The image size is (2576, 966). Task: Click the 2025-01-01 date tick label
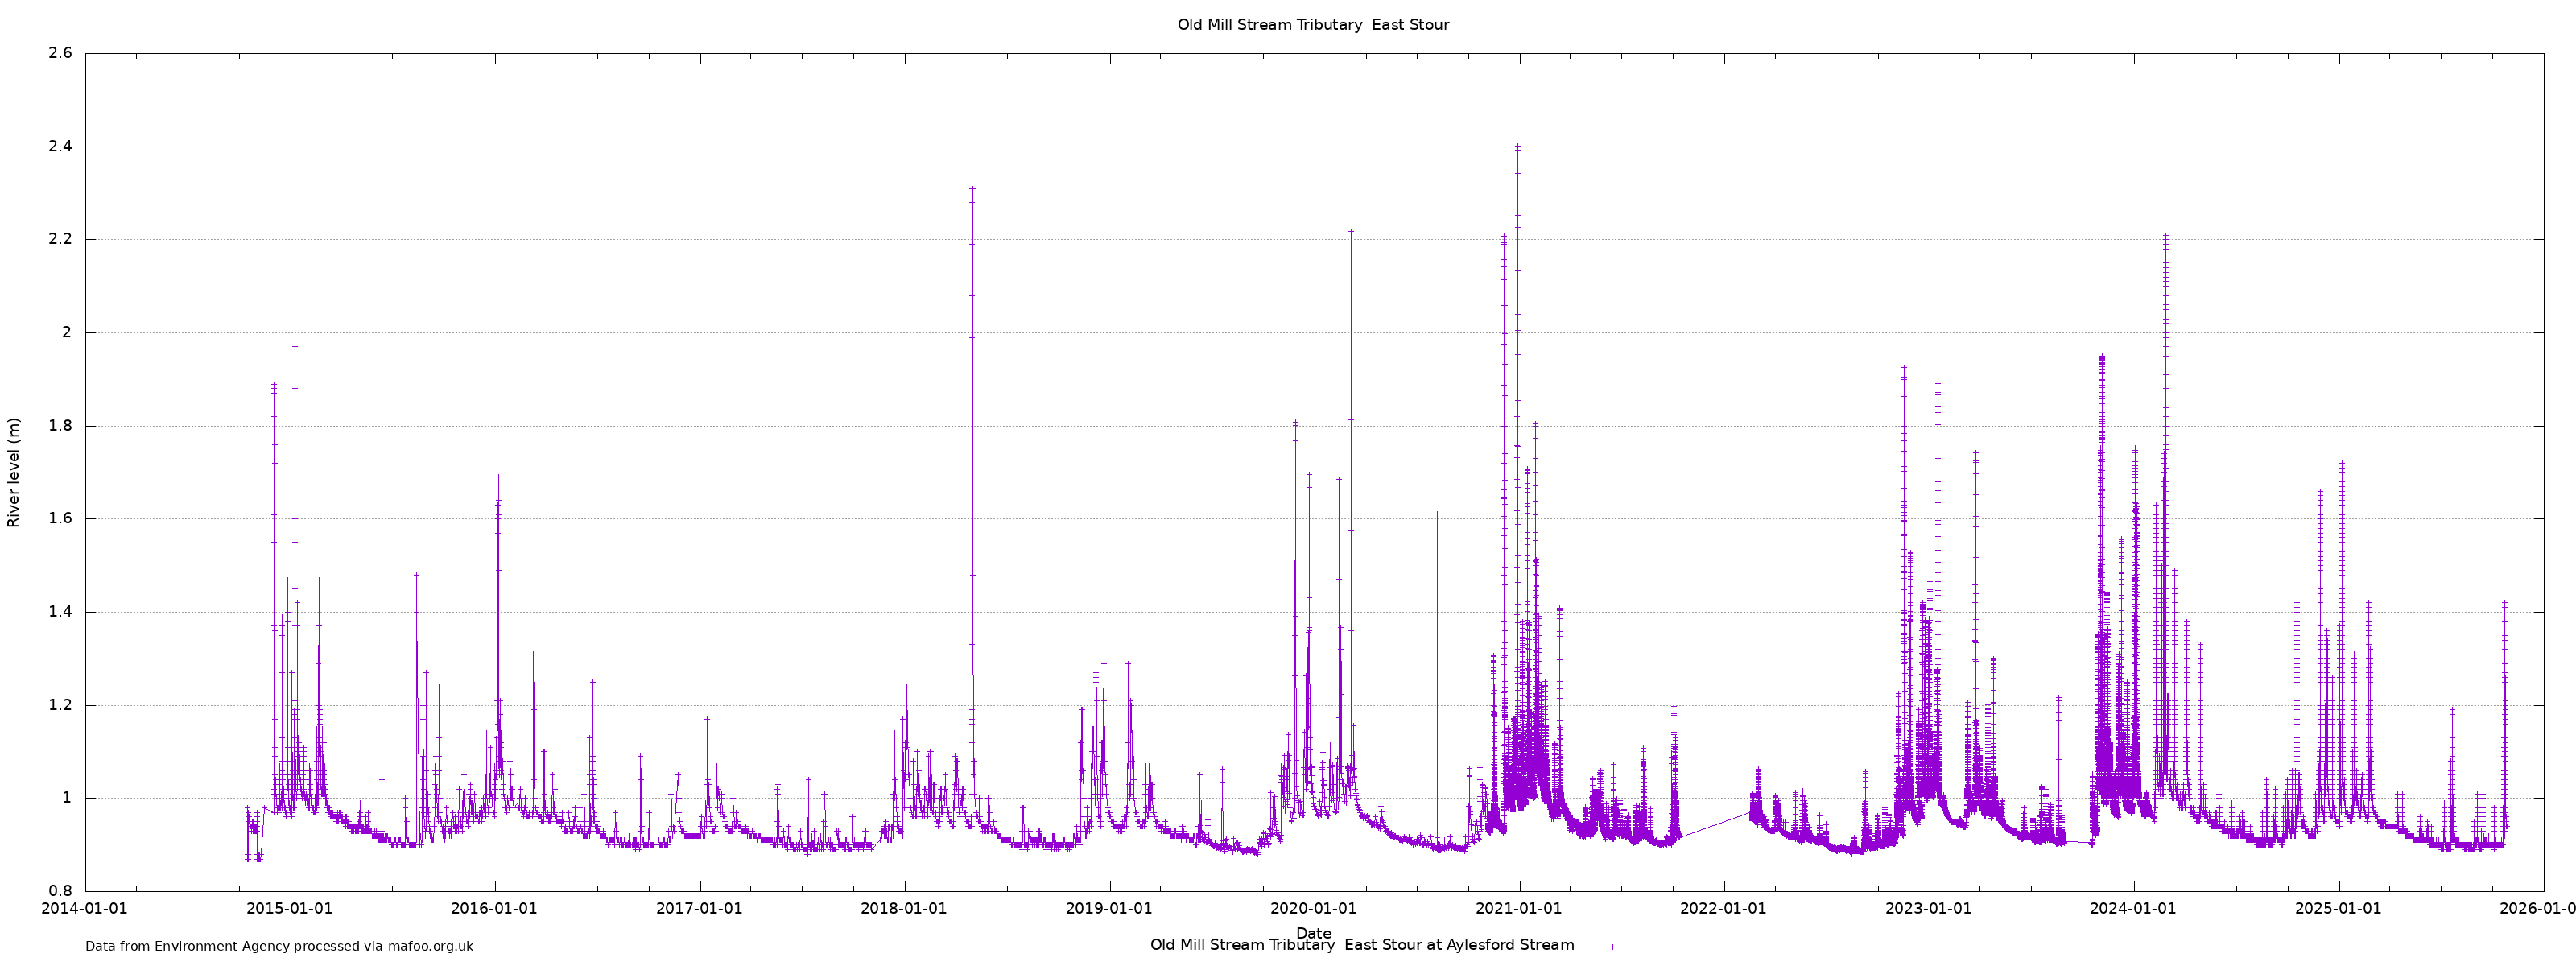(x=2338, y=909)
